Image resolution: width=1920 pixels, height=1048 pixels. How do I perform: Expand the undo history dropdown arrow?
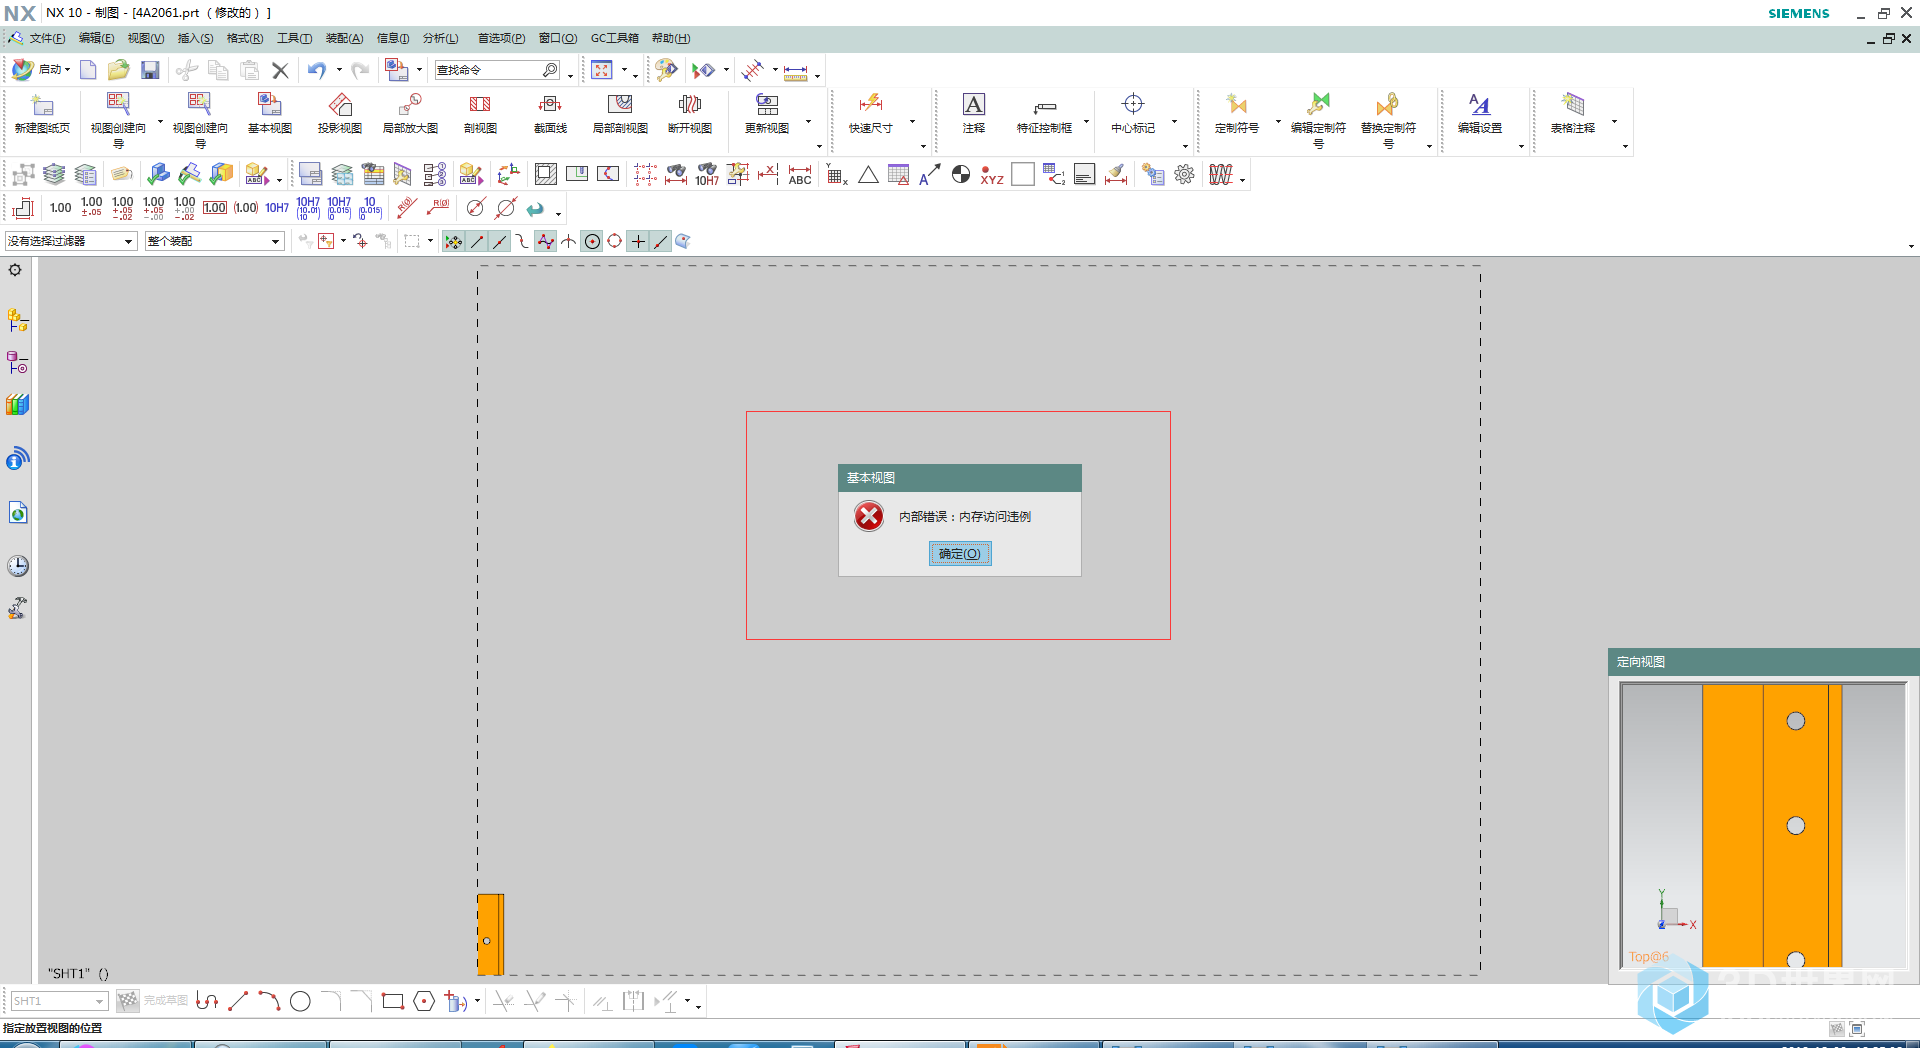[x=339, y=70]
